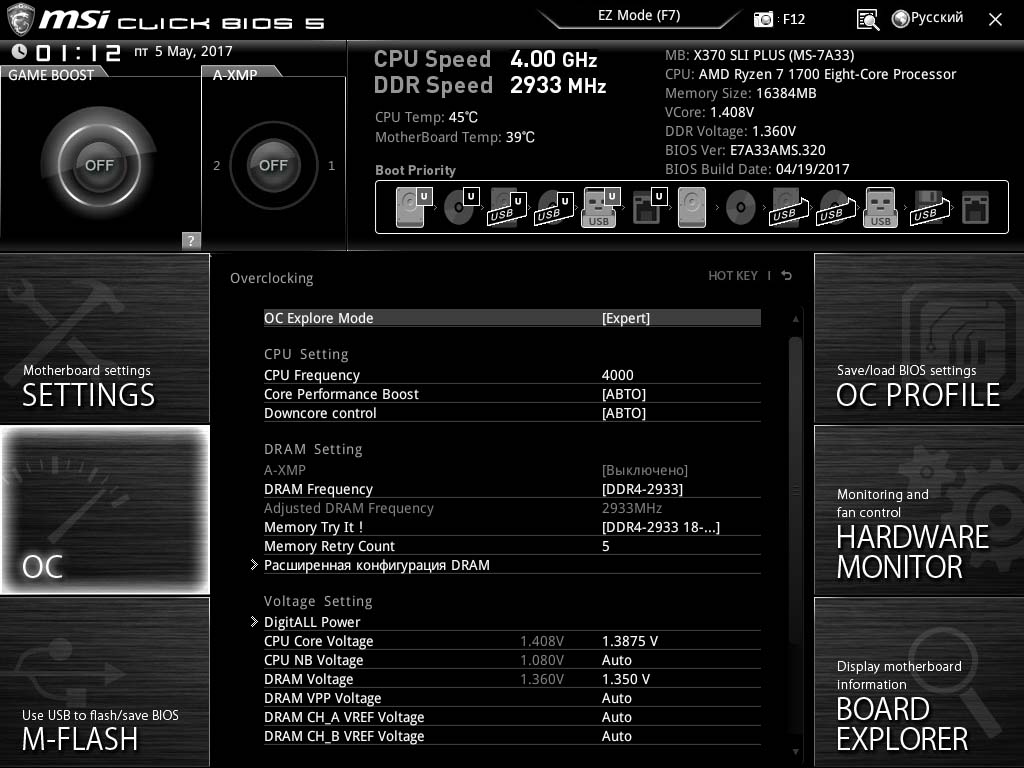Change language via the Русский label
This screenshot has width=1024, height=768.
936,18
